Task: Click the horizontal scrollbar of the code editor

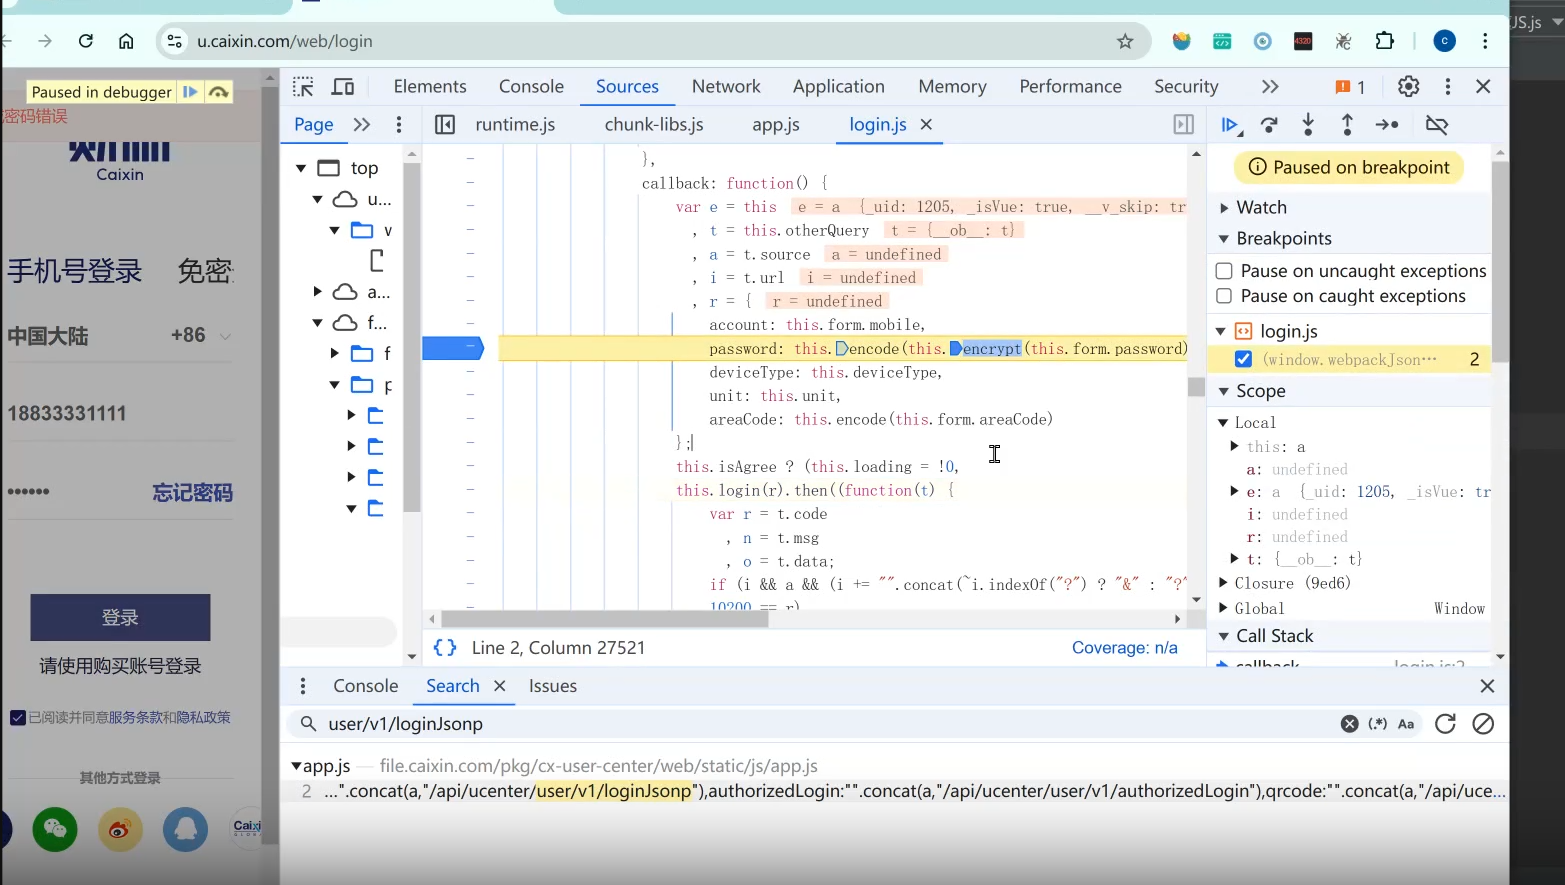Action: (604, 619)
